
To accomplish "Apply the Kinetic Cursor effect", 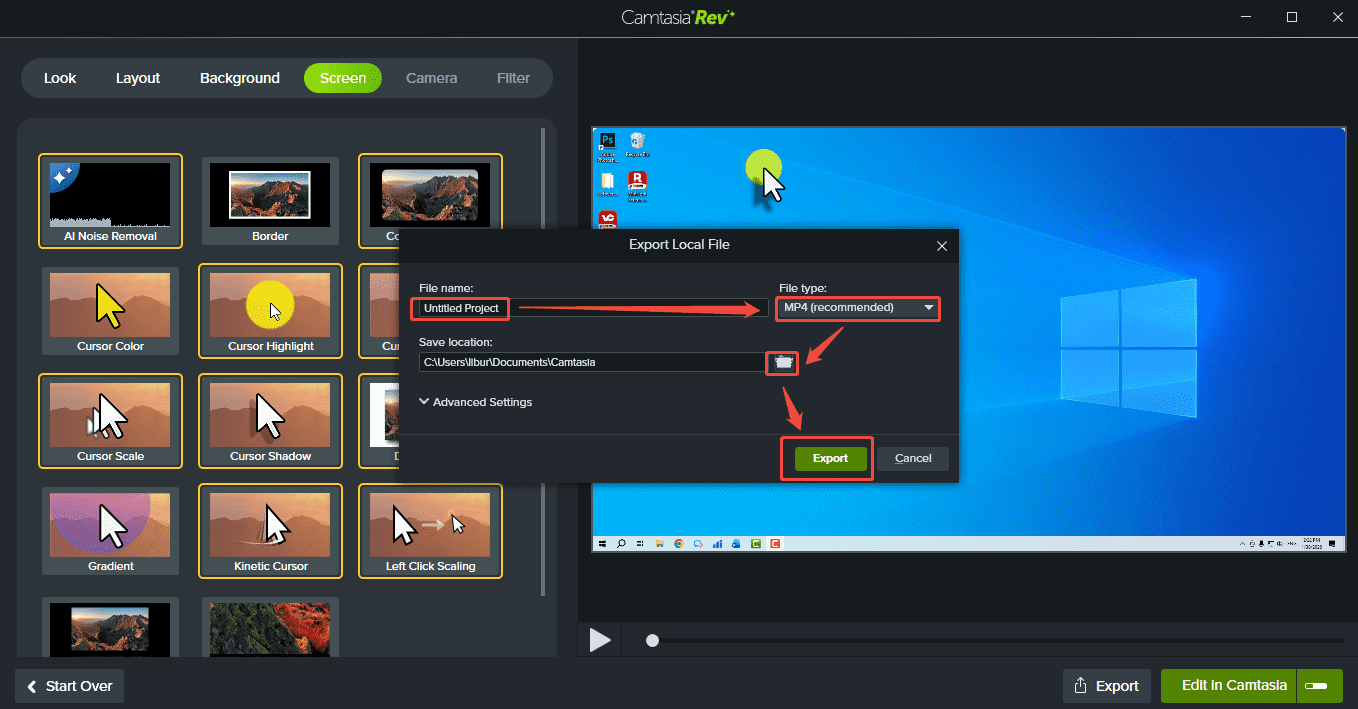I will 270,531.
